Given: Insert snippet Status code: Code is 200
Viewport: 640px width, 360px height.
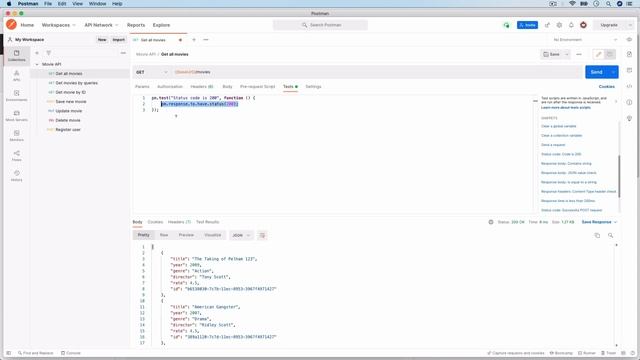Looking at the screenshot, I should tap(561, 154).
